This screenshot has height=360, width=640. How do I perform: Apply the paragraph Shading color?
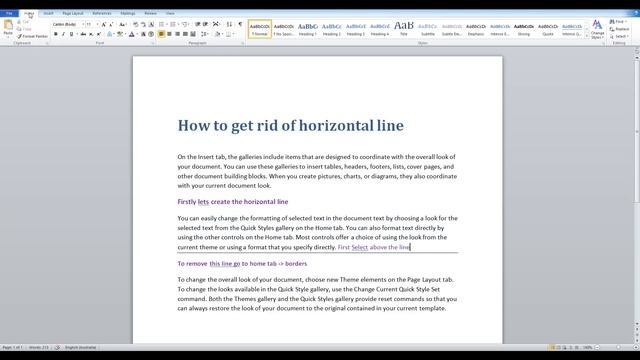point(217,34)
